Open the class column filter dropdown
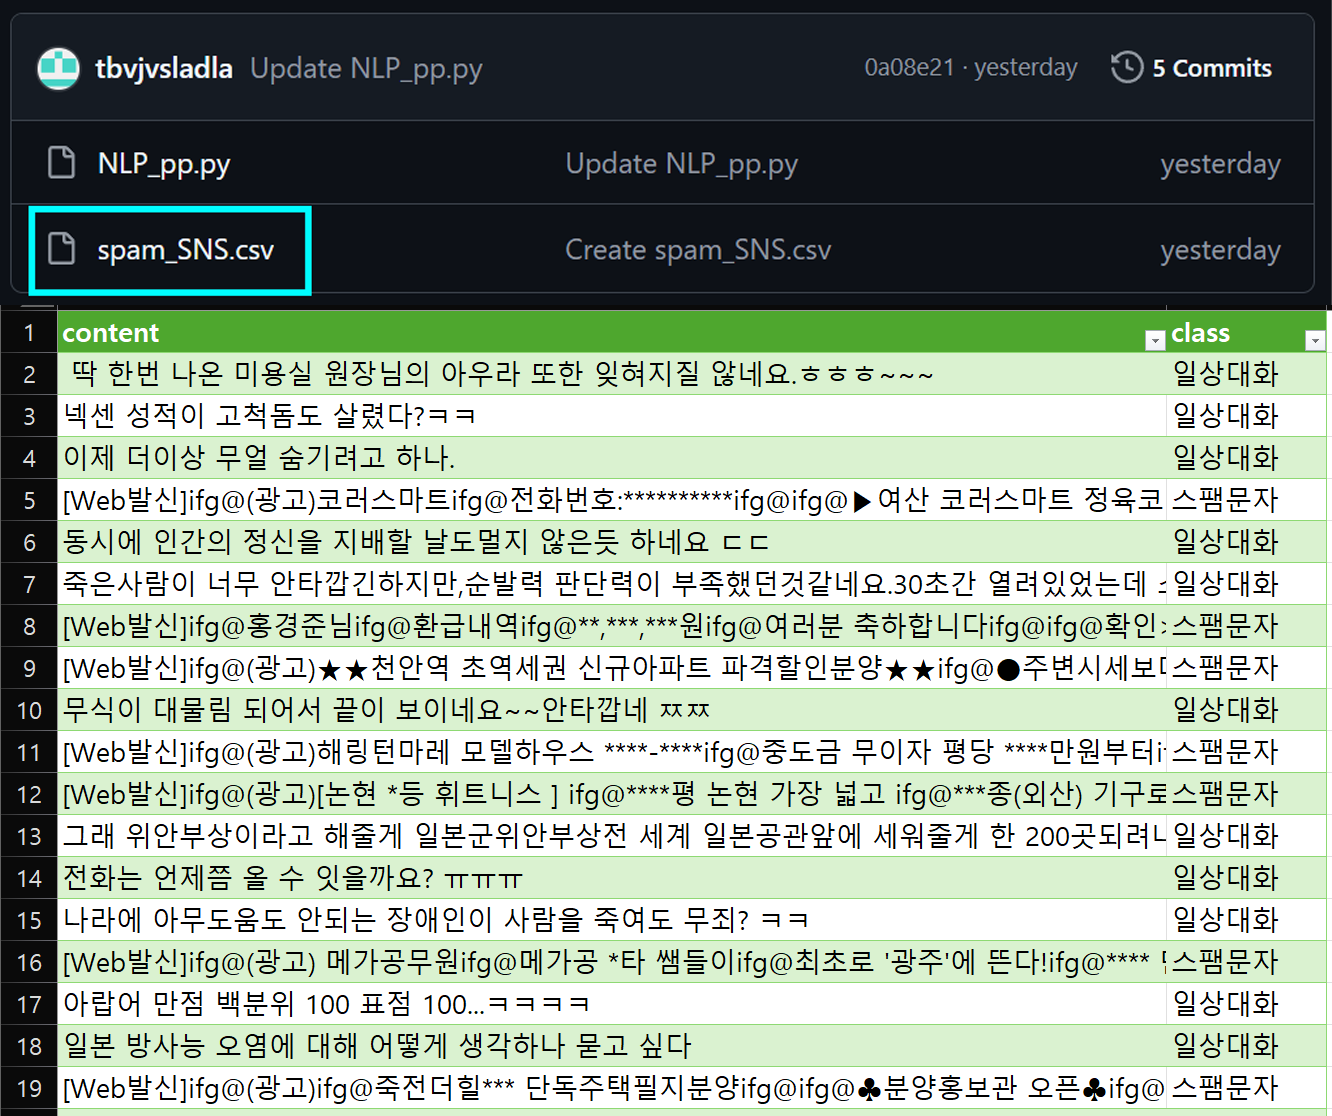 pyautogui.click(x=1315, y=340)
